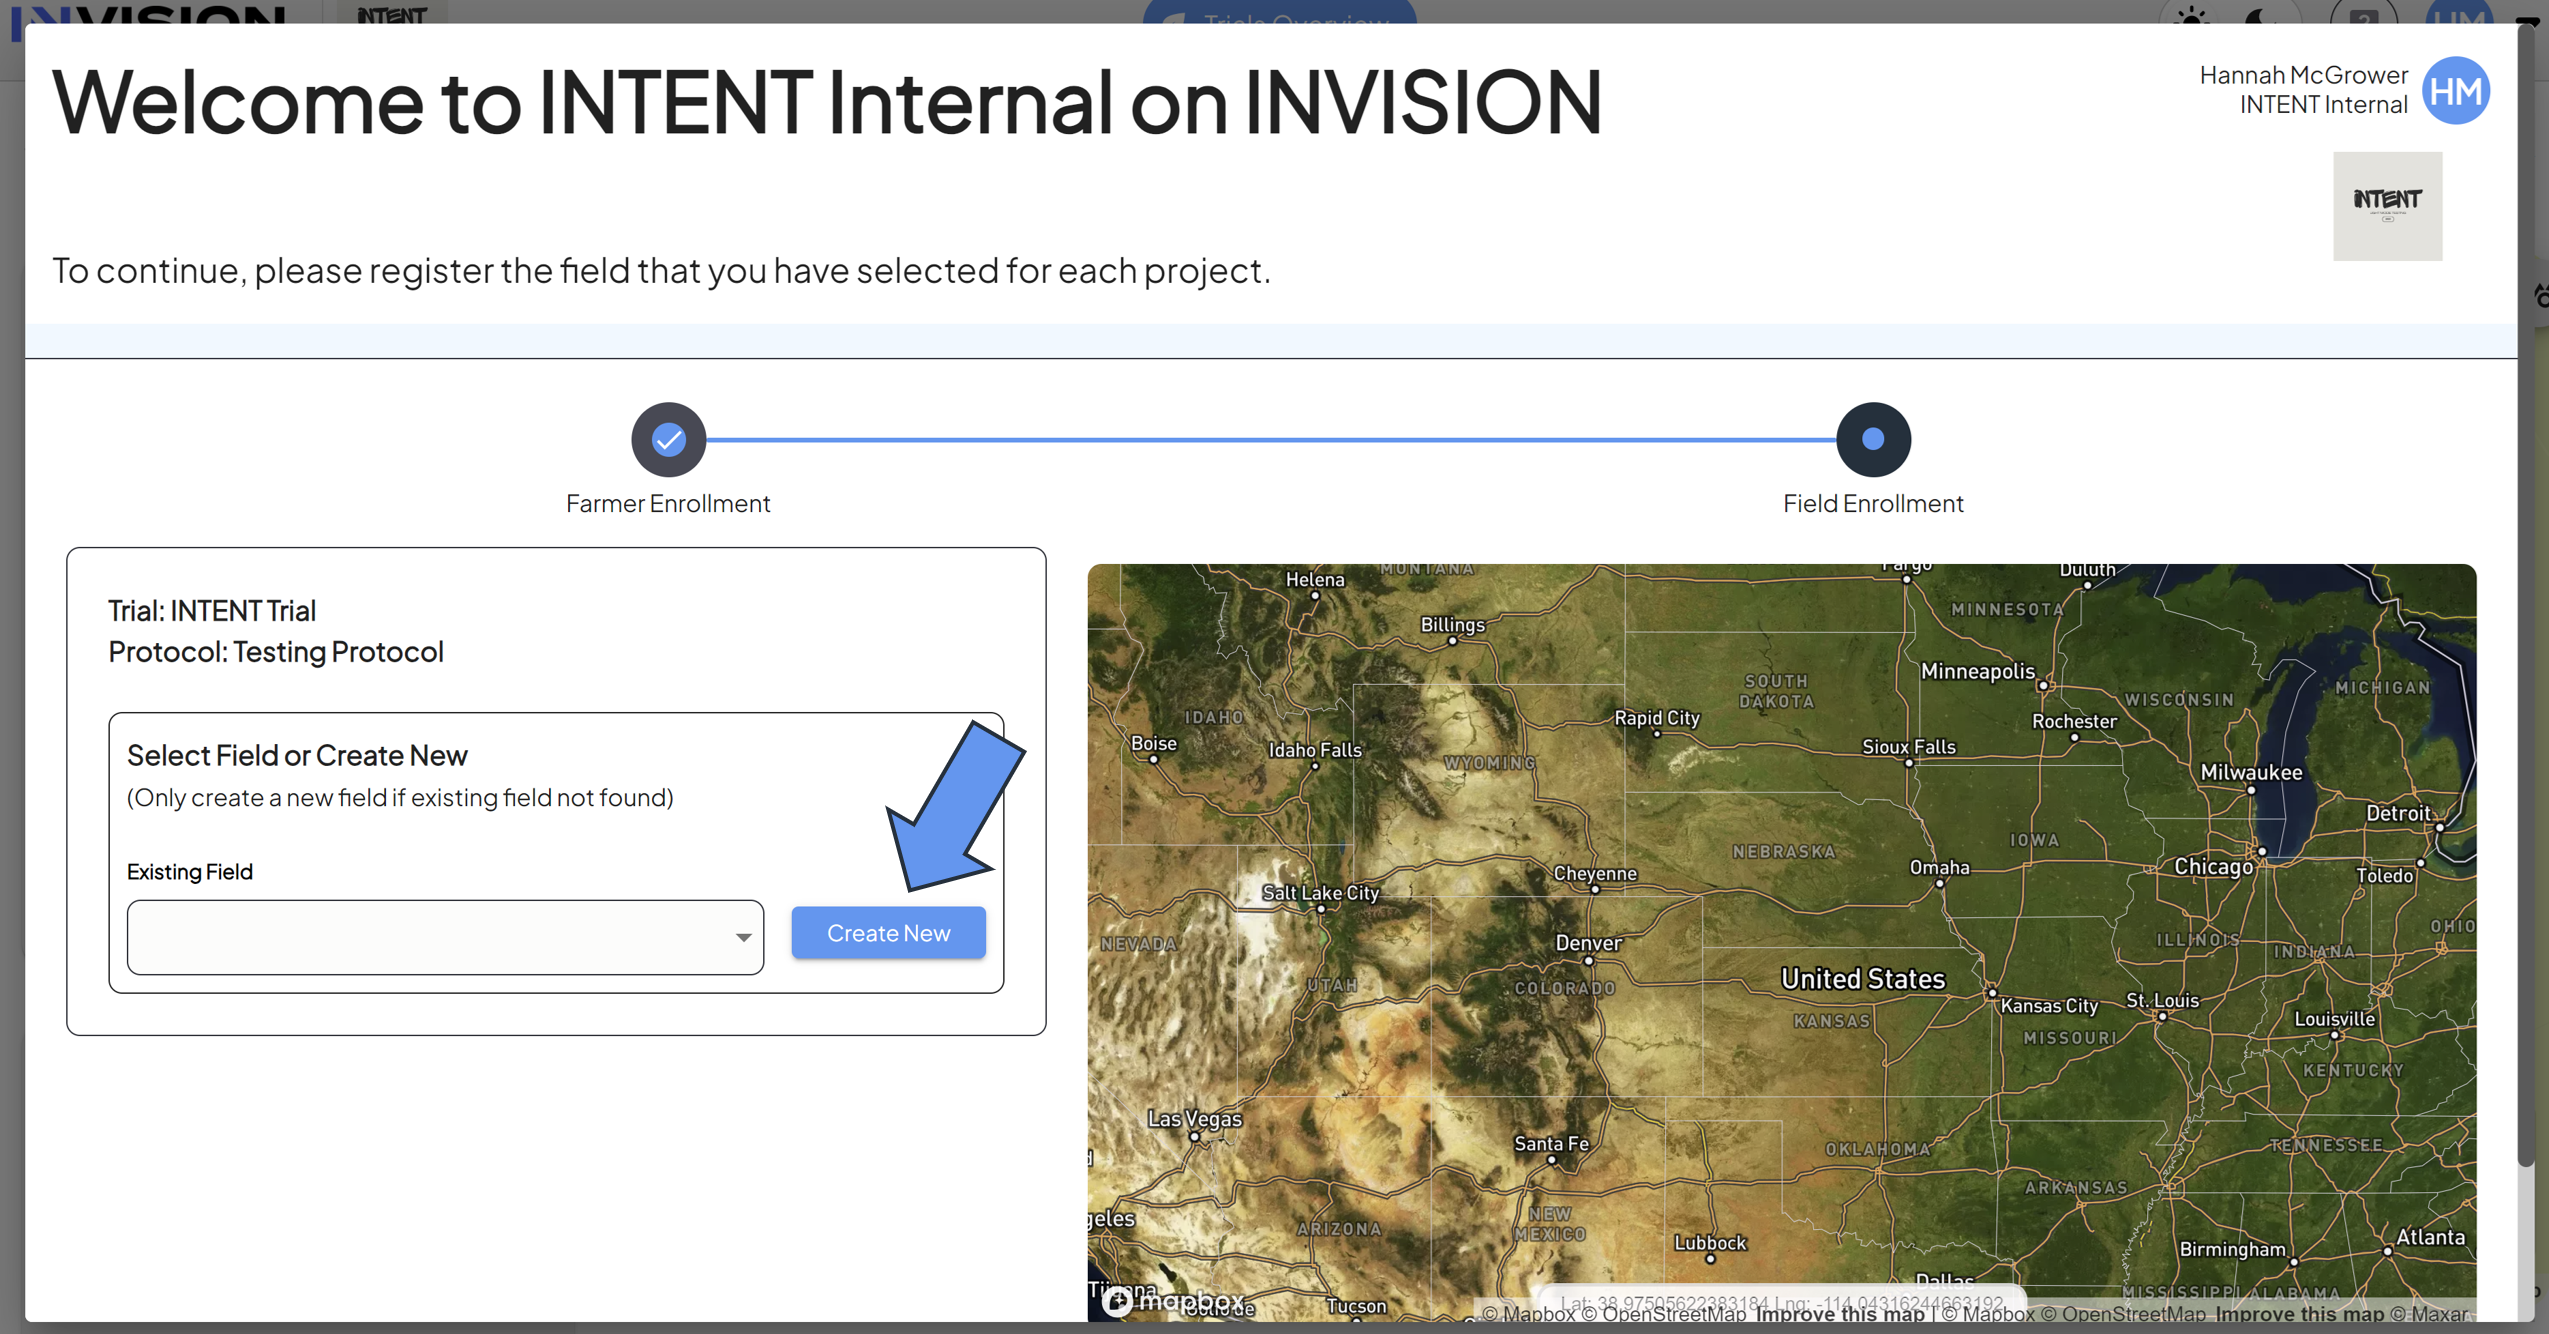Screen dimensions: 2549x1334
Task: Click the Minneapolis marker on the map
Action: click(2043, 686)
